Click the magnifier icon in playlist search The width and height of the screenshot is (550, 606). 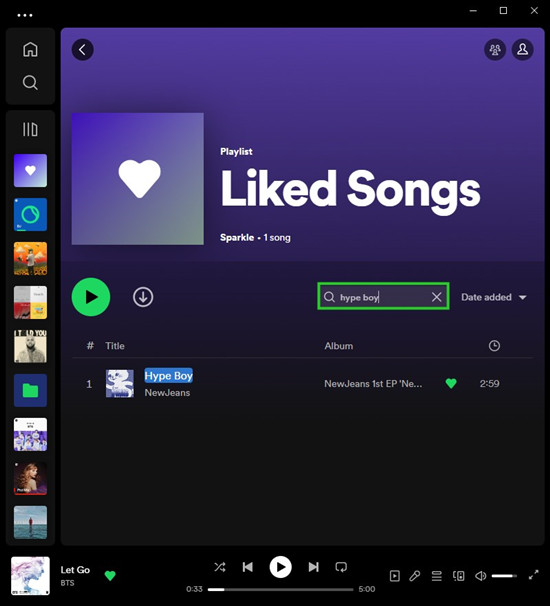329,297
